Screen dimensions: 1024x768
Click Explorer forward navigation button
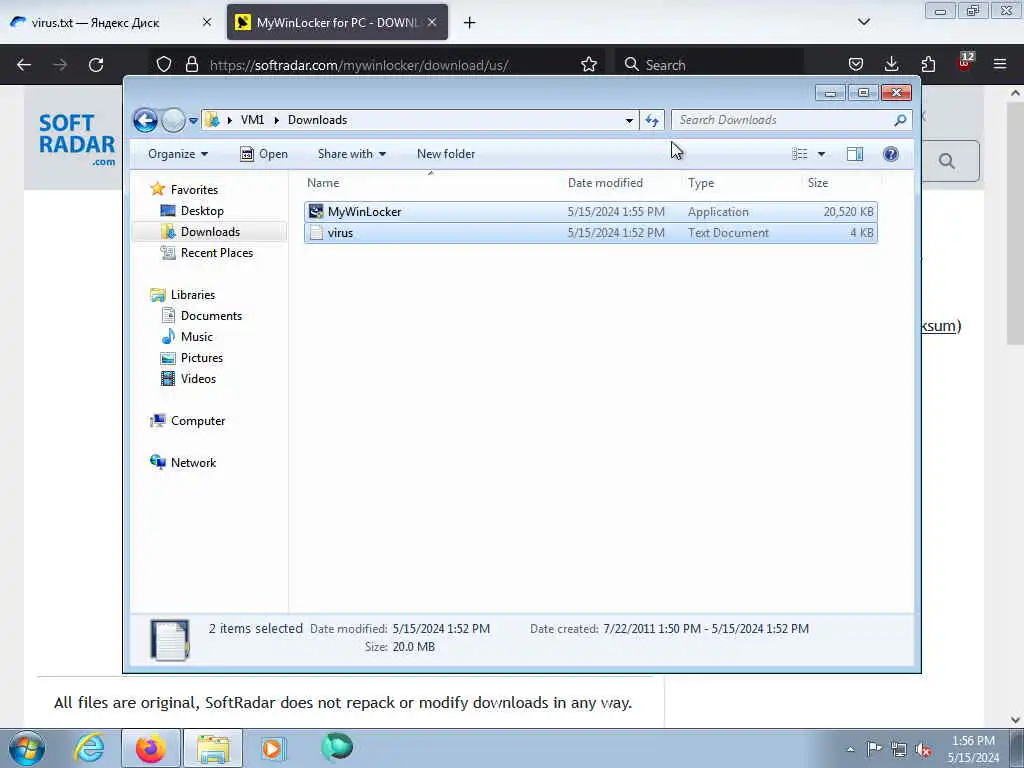pyautogui.click(x=173, y=120)
